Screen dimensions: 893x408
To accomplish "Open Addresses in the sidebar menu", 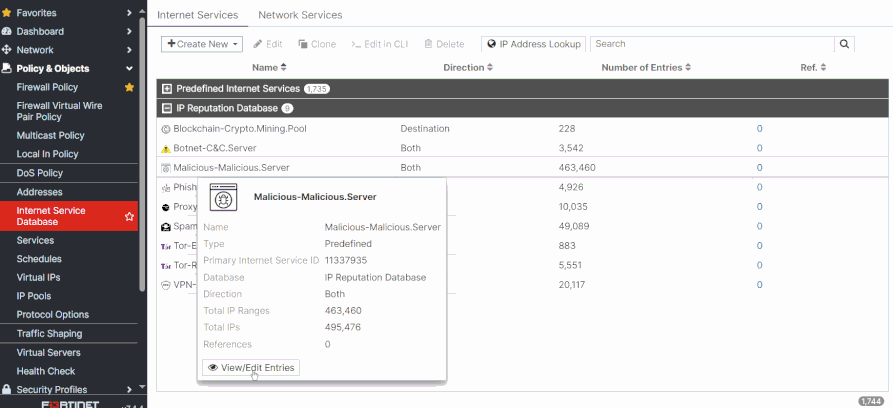I will [39, 192].
